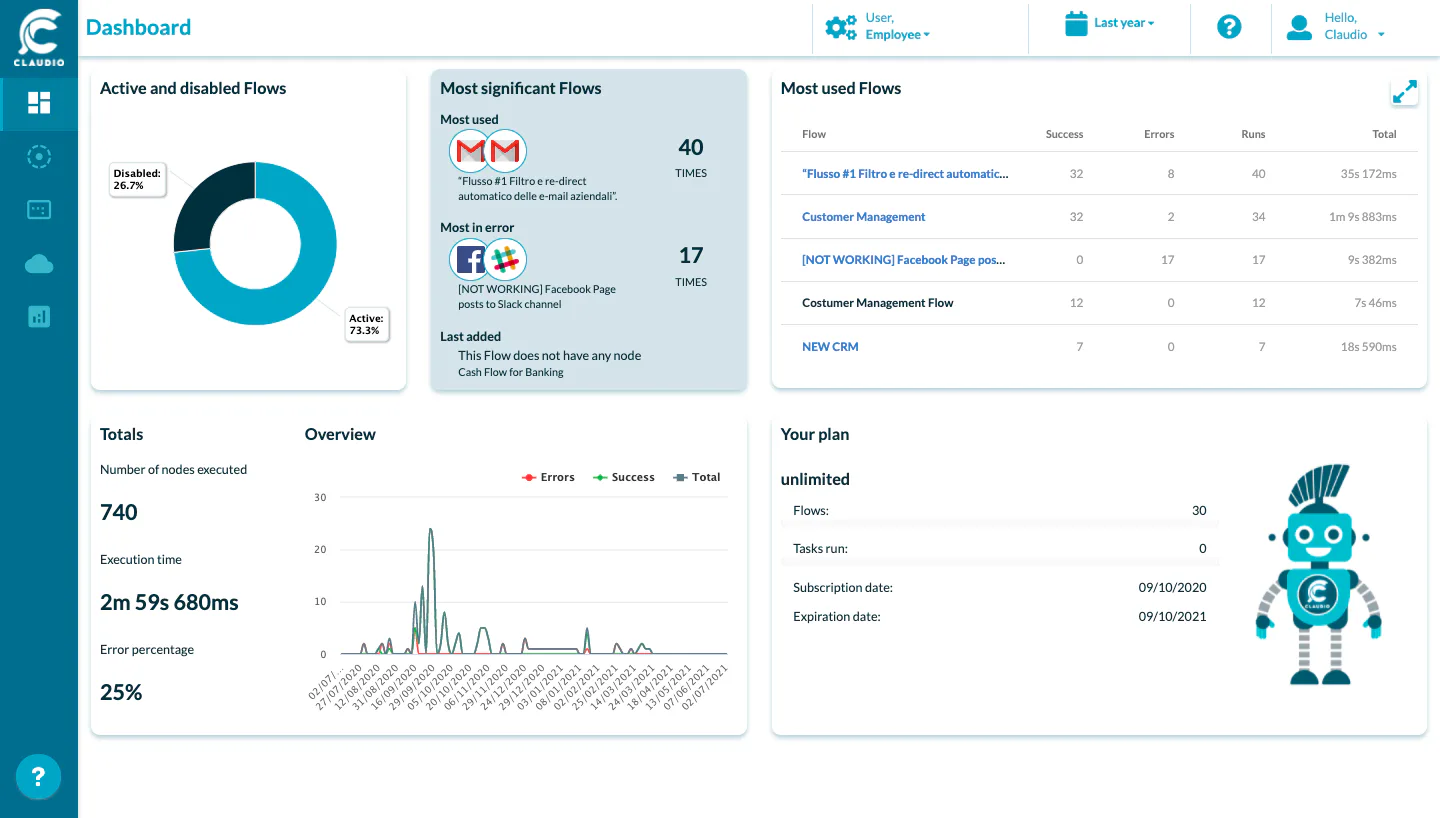Expand the Most used Flows panel
The image size is (1440, 818).
tap(1404, 92)
